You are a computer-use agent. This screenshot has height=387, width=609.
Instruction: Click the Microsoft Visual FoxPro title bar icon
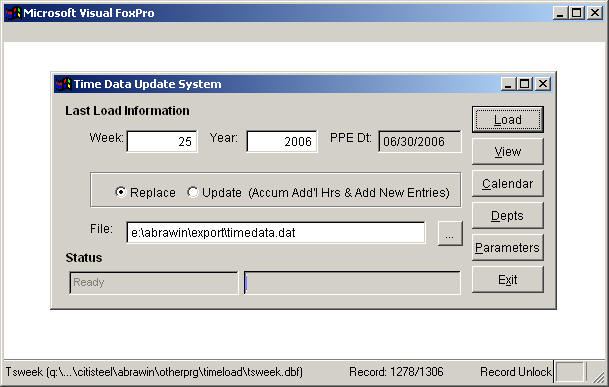(x=13, y=13)
